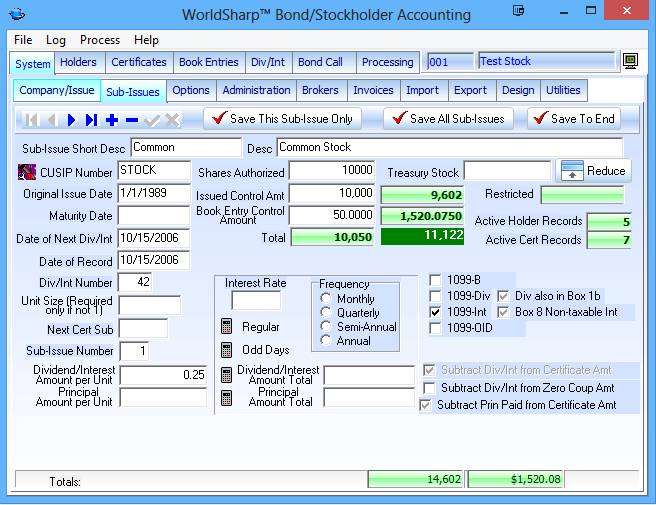Click calculator icon beside Regular
Image resolution: width=656 pixels, height=505 pixels.
(227, 326)
